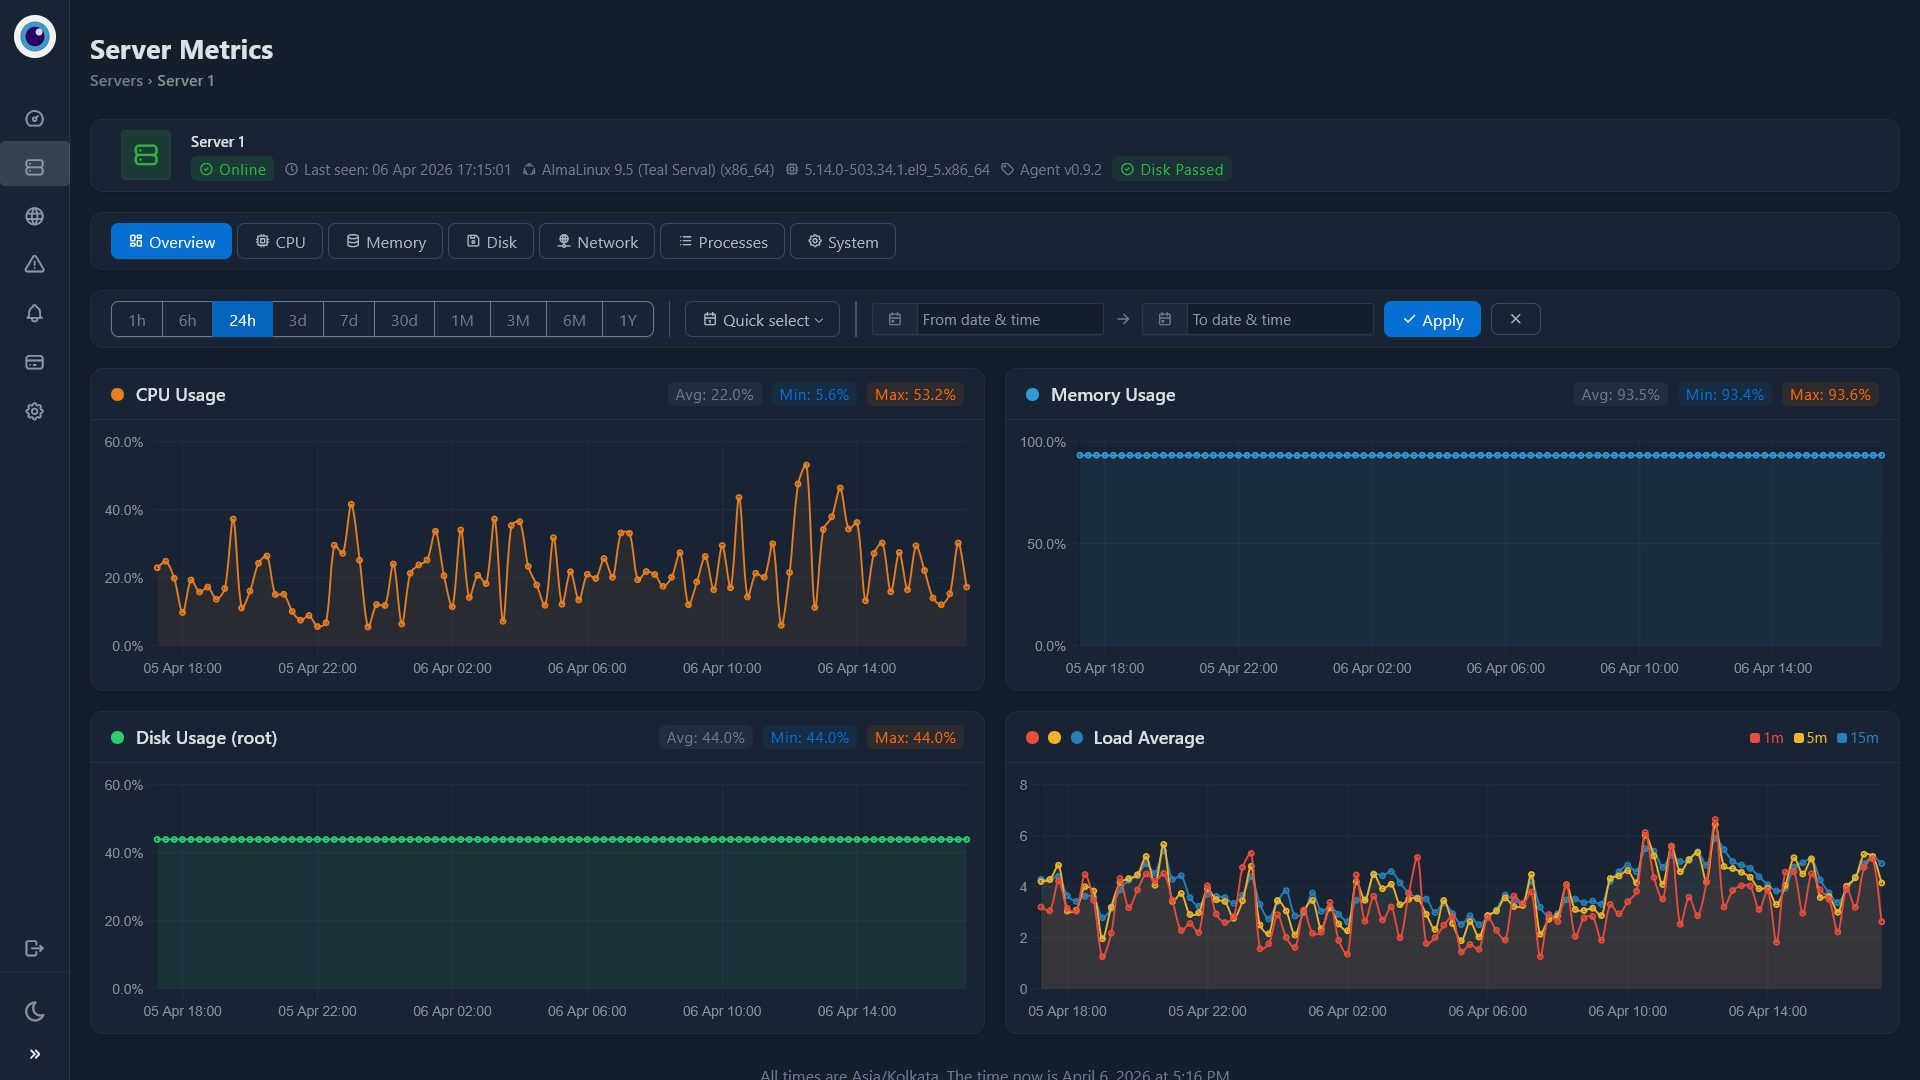Open the From date calendar picker
Image resolution: width=1920 pixels, height=1080 pixels.
(895, 320)
